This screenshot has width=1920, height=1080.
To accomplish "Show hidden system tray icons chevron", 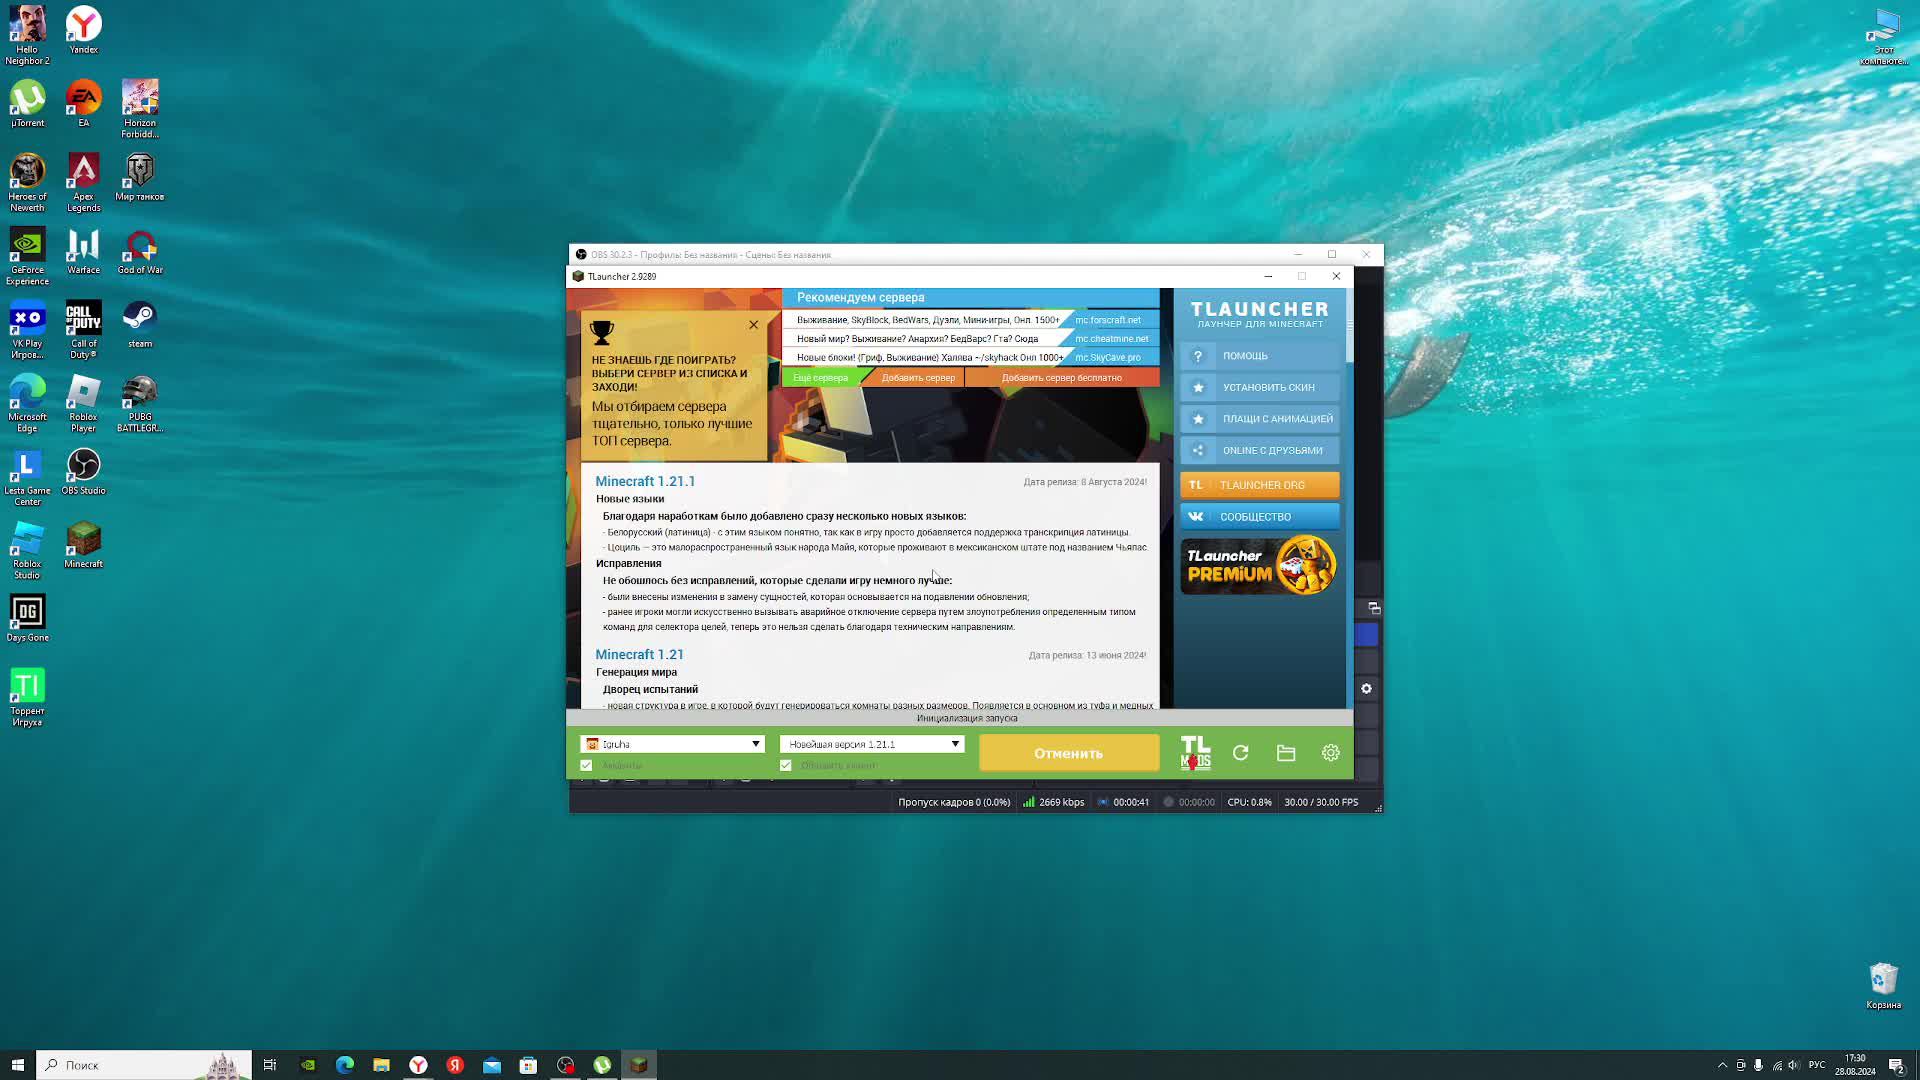I will tap(1722, 1065).
